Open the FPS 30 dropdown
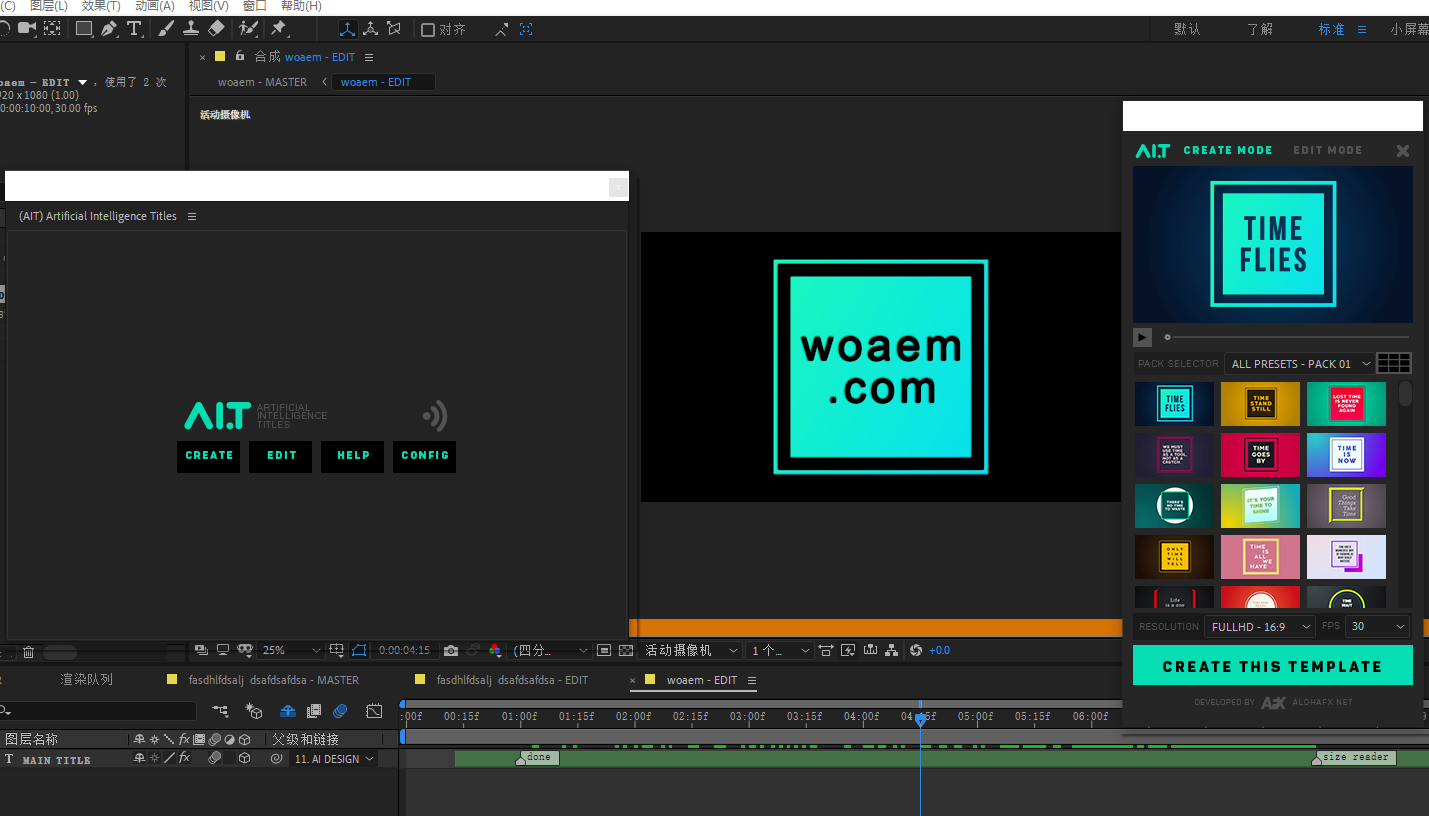Image resolution: width=1429 pixels, height=816 pixels. point(1377,626)
